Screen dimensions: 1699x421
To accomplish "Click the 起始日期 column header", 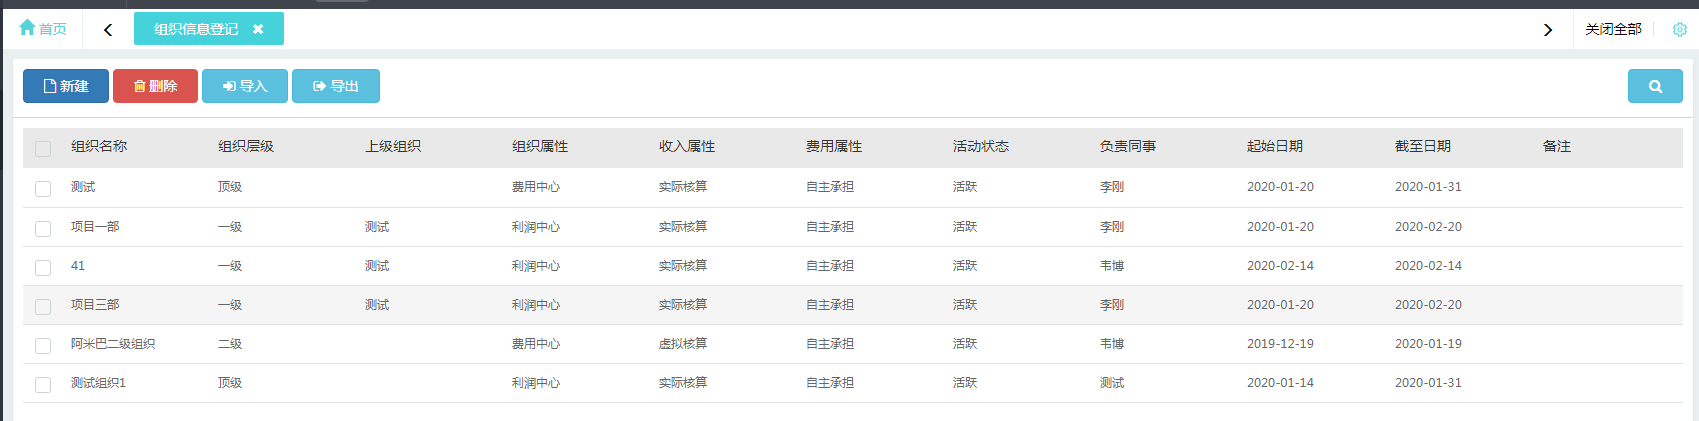I will [1274, 146].
